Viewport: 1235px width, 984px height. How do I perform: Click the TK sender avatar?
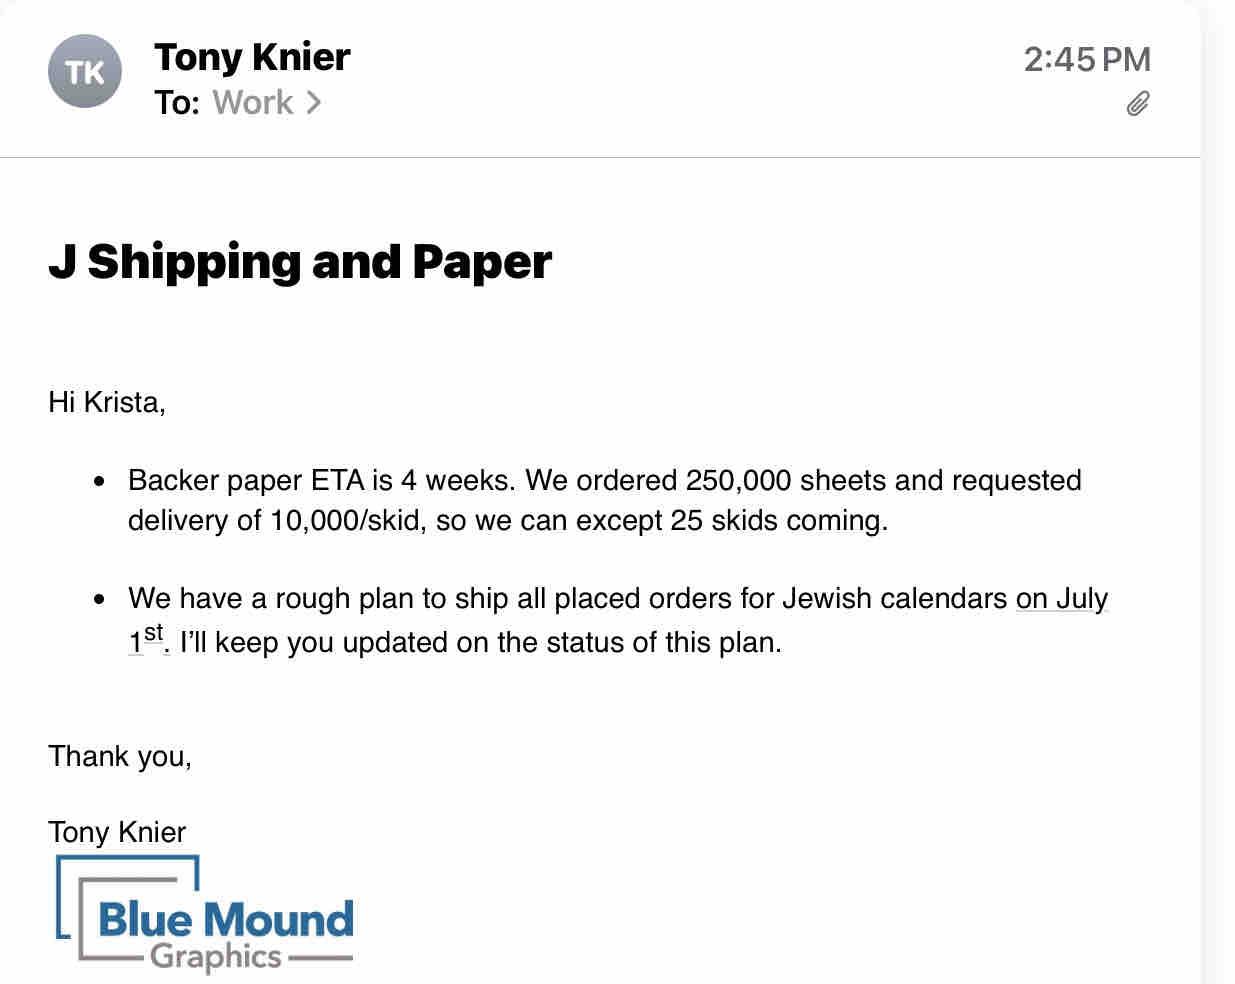(85, 71)
